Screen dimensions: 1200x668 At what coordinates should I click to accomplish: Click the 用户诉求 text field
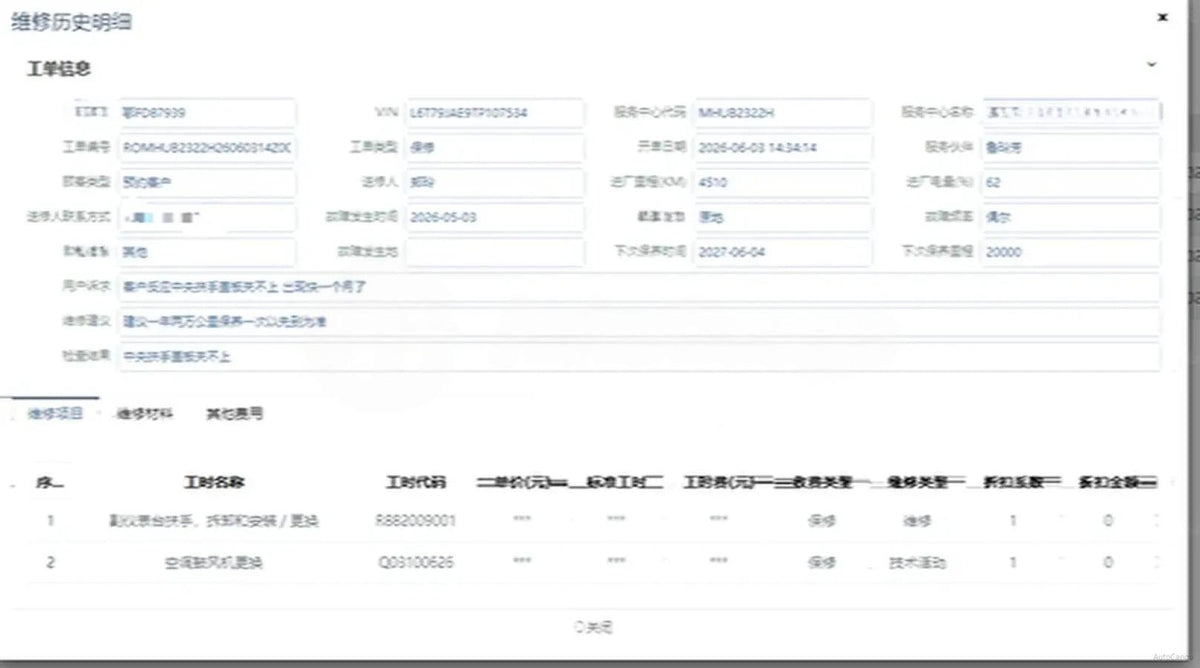[x=639, y=288]
